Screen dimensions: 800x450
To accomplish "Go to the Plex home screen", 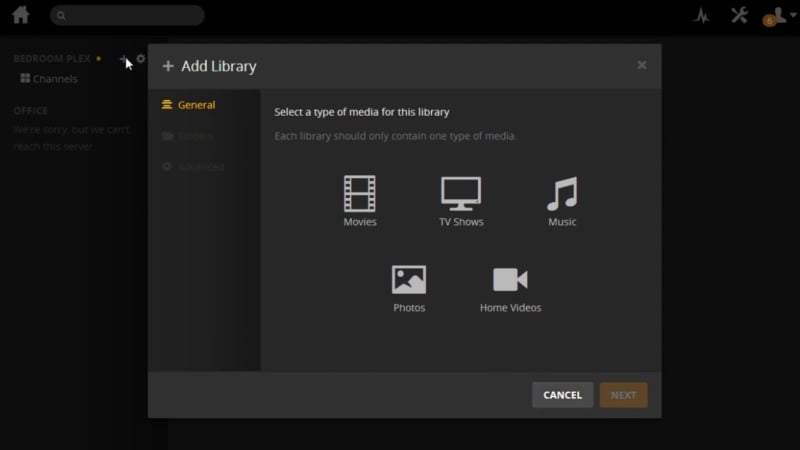I will coord(20,15).
